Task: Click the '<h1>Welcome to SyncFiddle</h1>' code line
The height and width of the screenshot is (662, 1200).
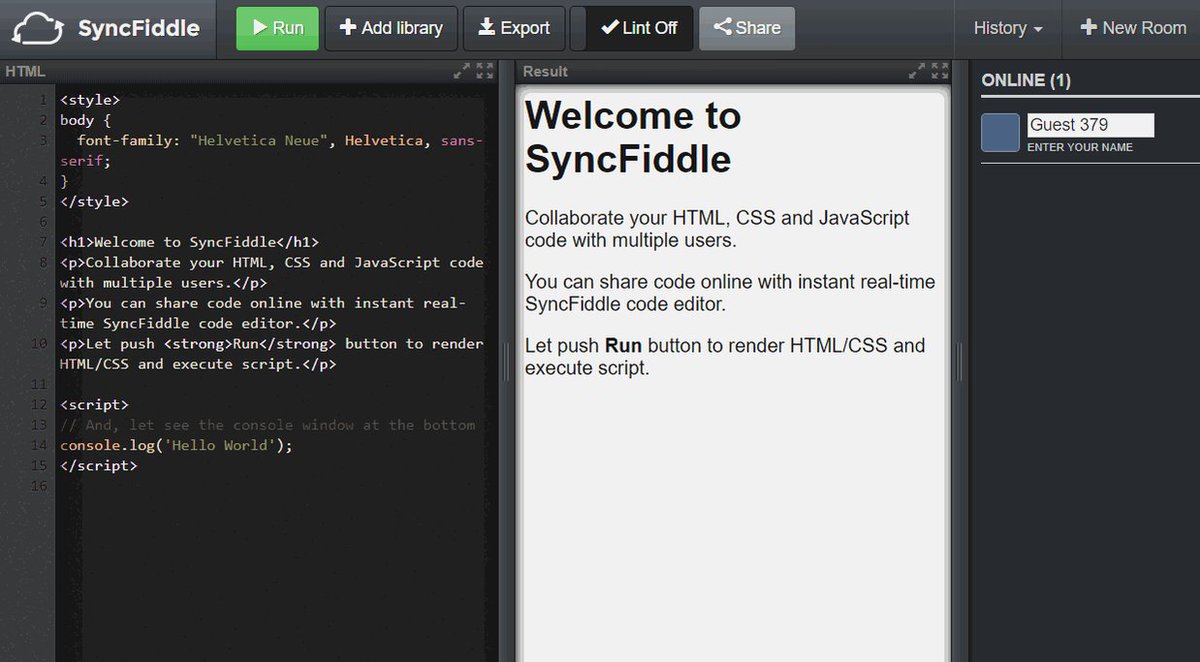Action: click(189, 242)
